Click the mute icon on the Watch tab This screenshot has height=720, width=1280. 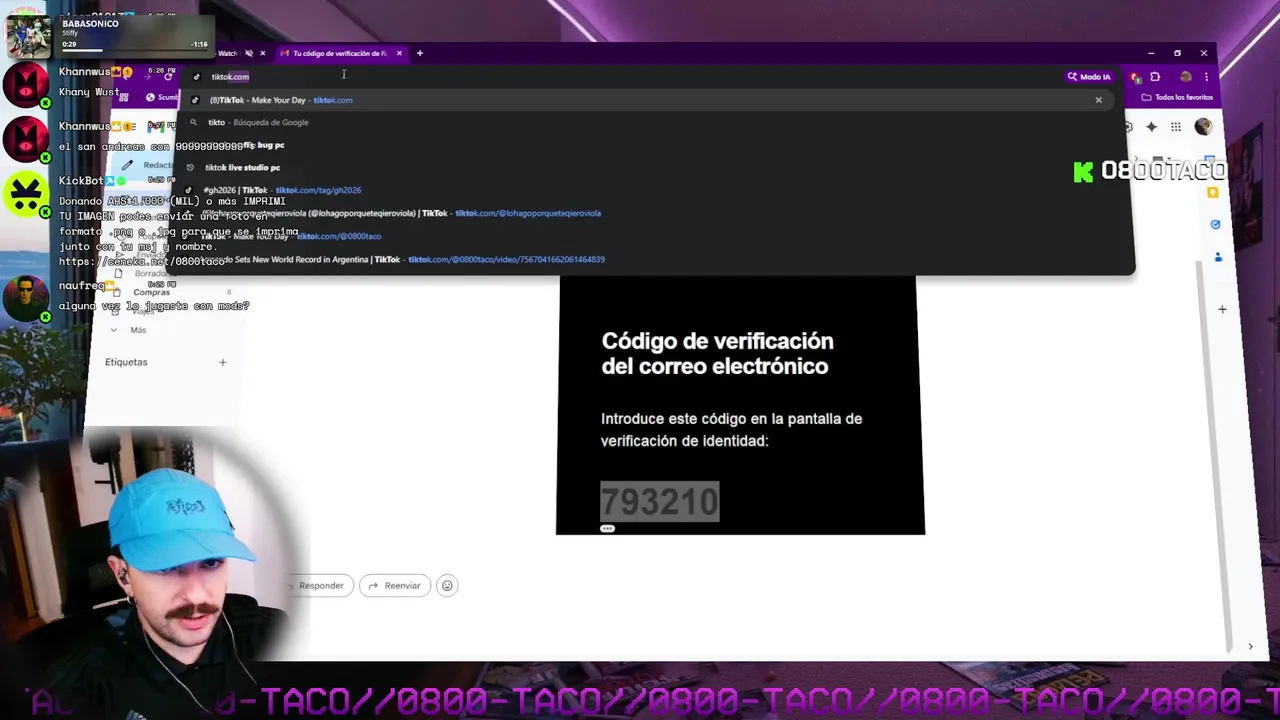[x=249, y=53]
